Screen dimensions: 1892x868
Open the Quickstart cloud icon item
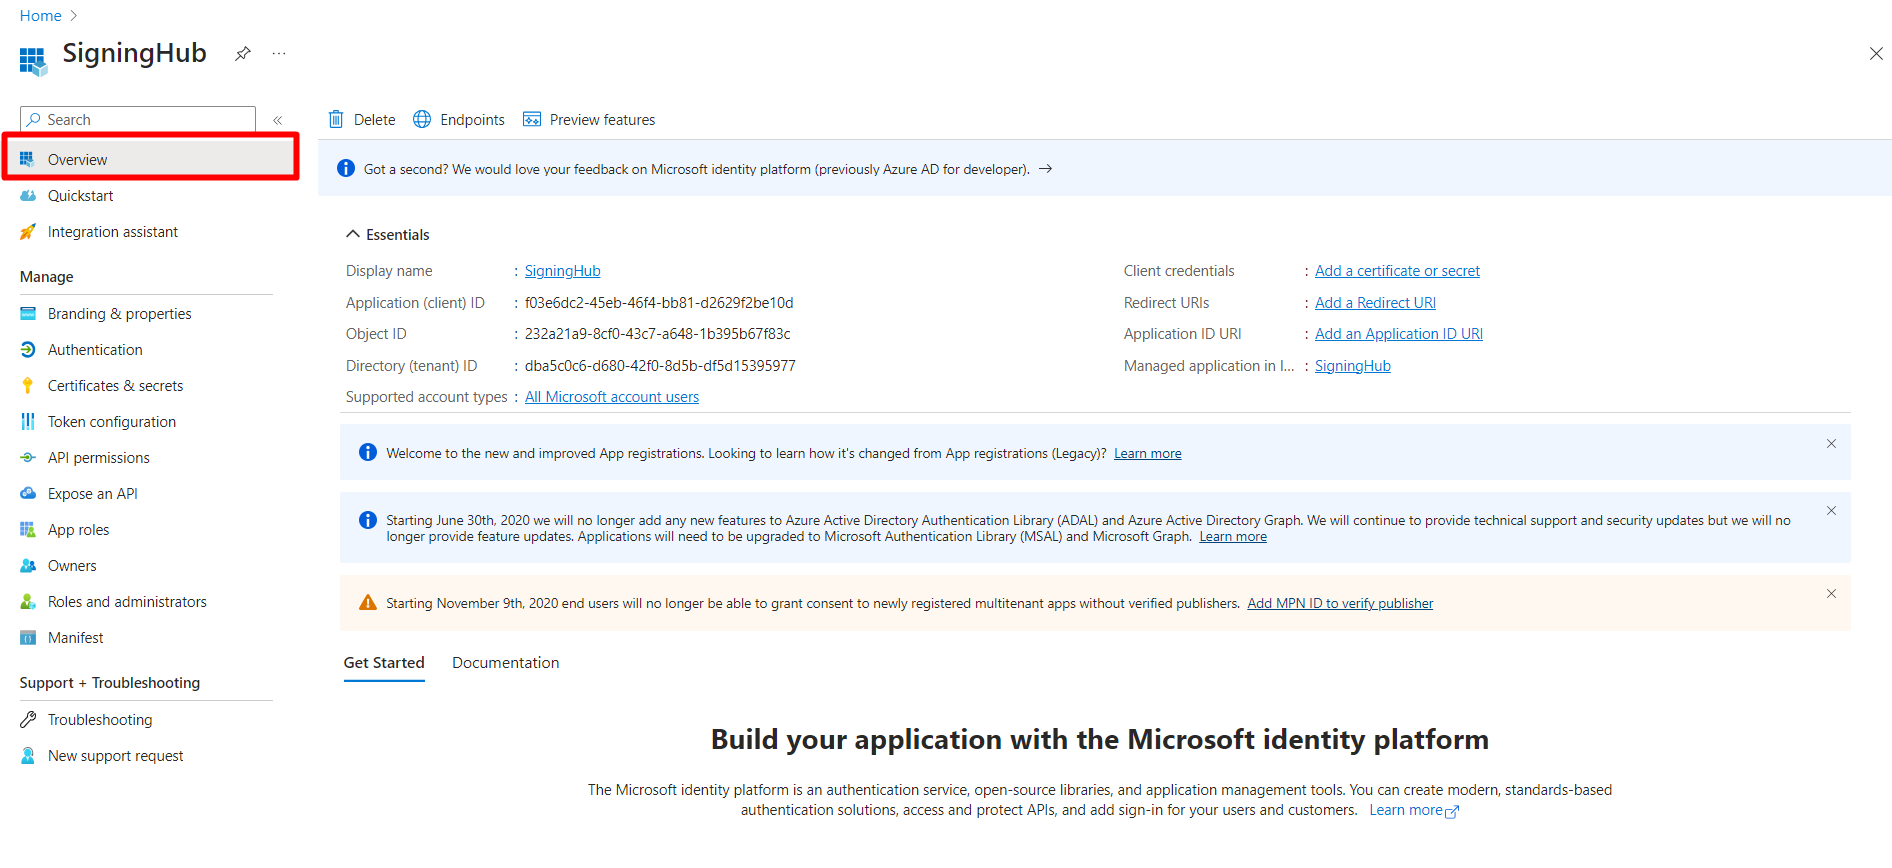[28, 196]
